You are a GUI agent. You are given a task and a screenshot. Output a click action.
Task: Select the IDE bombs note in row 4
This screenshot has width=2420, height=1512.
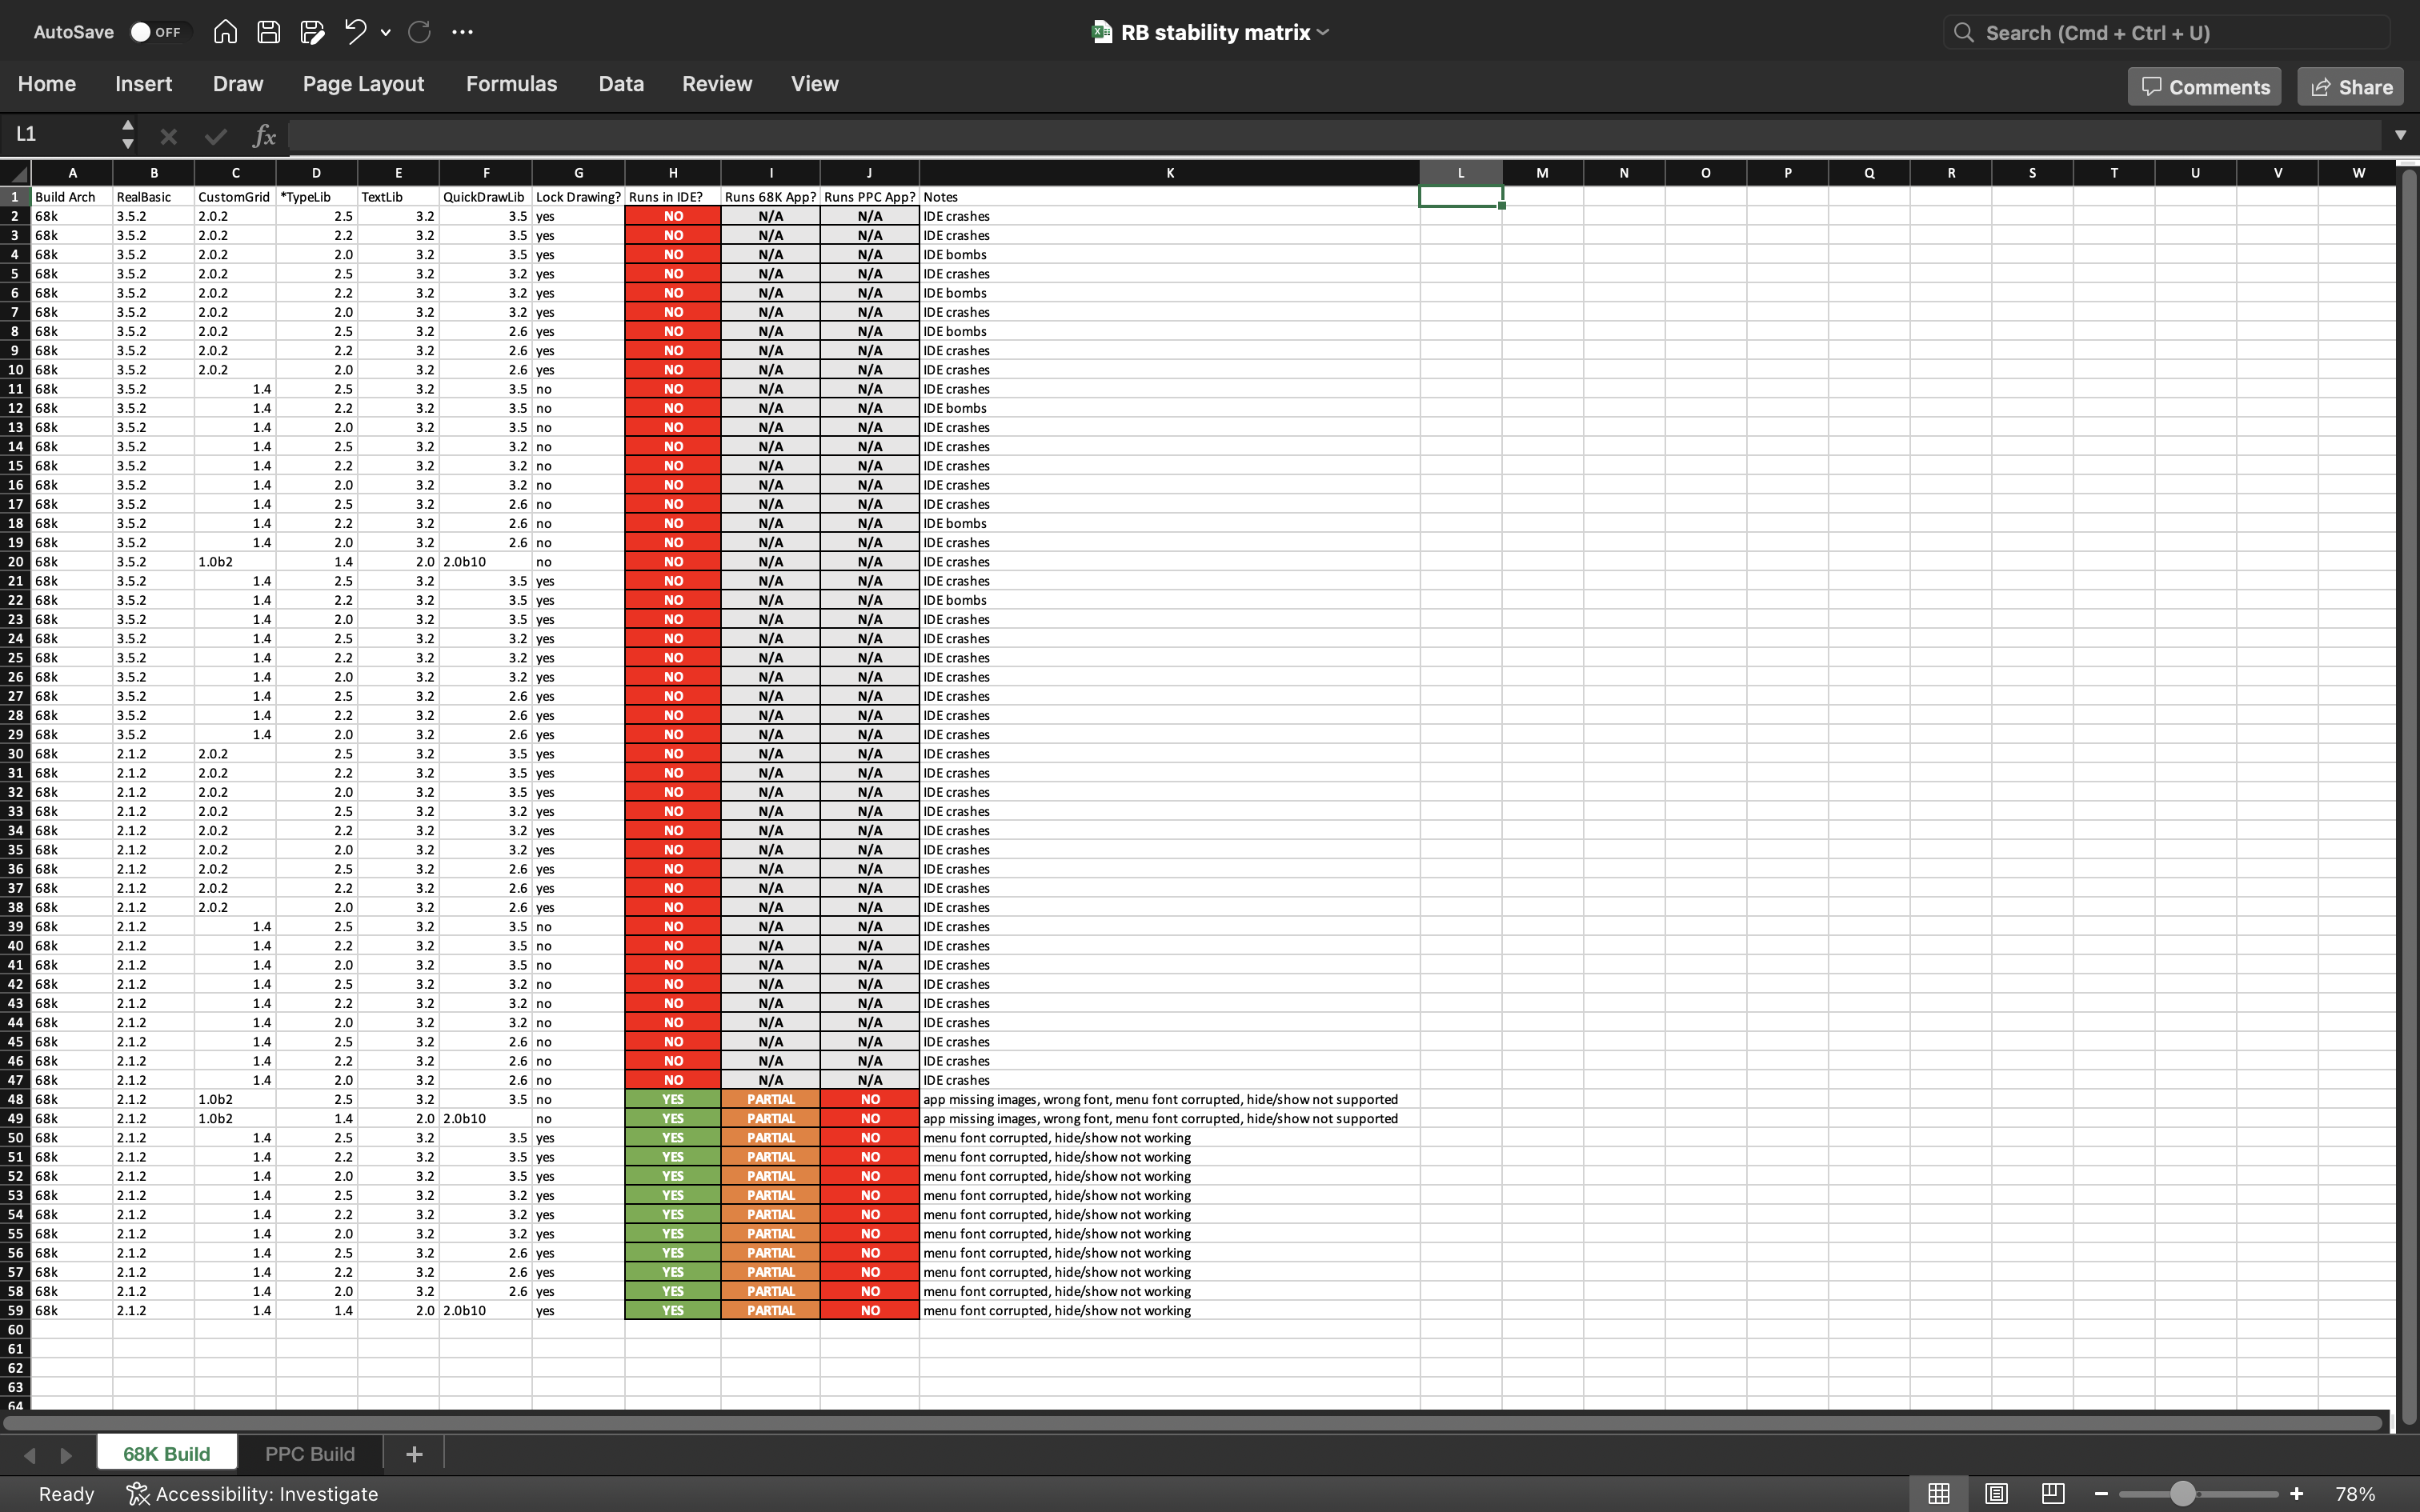[1169, 254]
